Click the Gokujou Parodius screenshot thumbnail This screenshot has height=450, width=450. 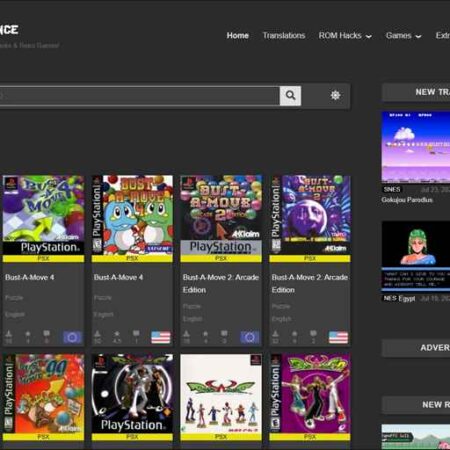(416, 147)
